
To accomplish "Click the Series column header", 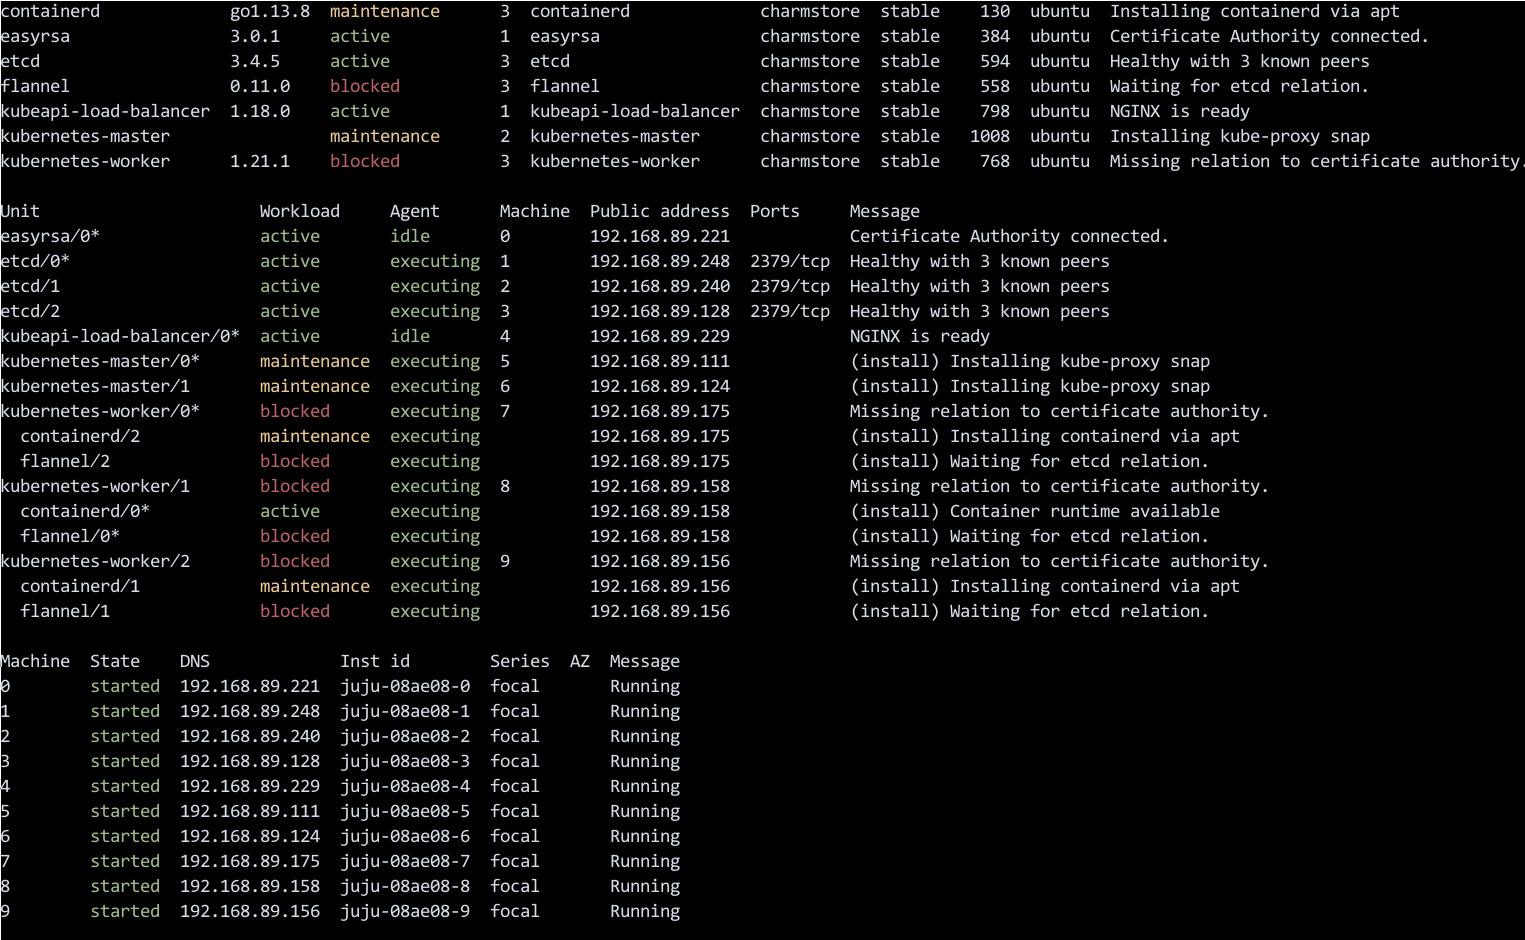I will 520,661.
